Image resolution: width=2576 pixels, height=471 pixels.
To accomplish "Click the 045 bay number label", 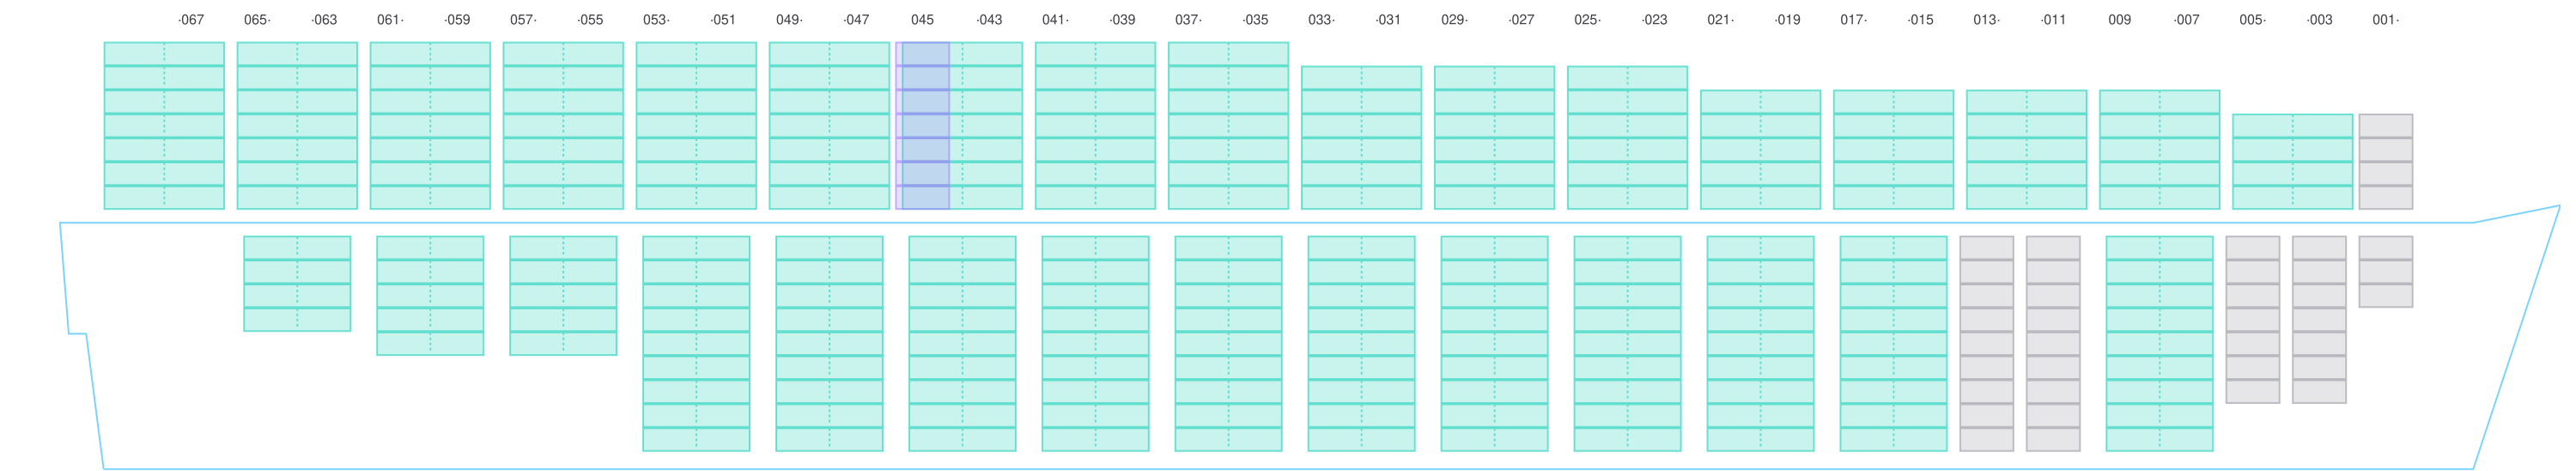I will (922, 20).
